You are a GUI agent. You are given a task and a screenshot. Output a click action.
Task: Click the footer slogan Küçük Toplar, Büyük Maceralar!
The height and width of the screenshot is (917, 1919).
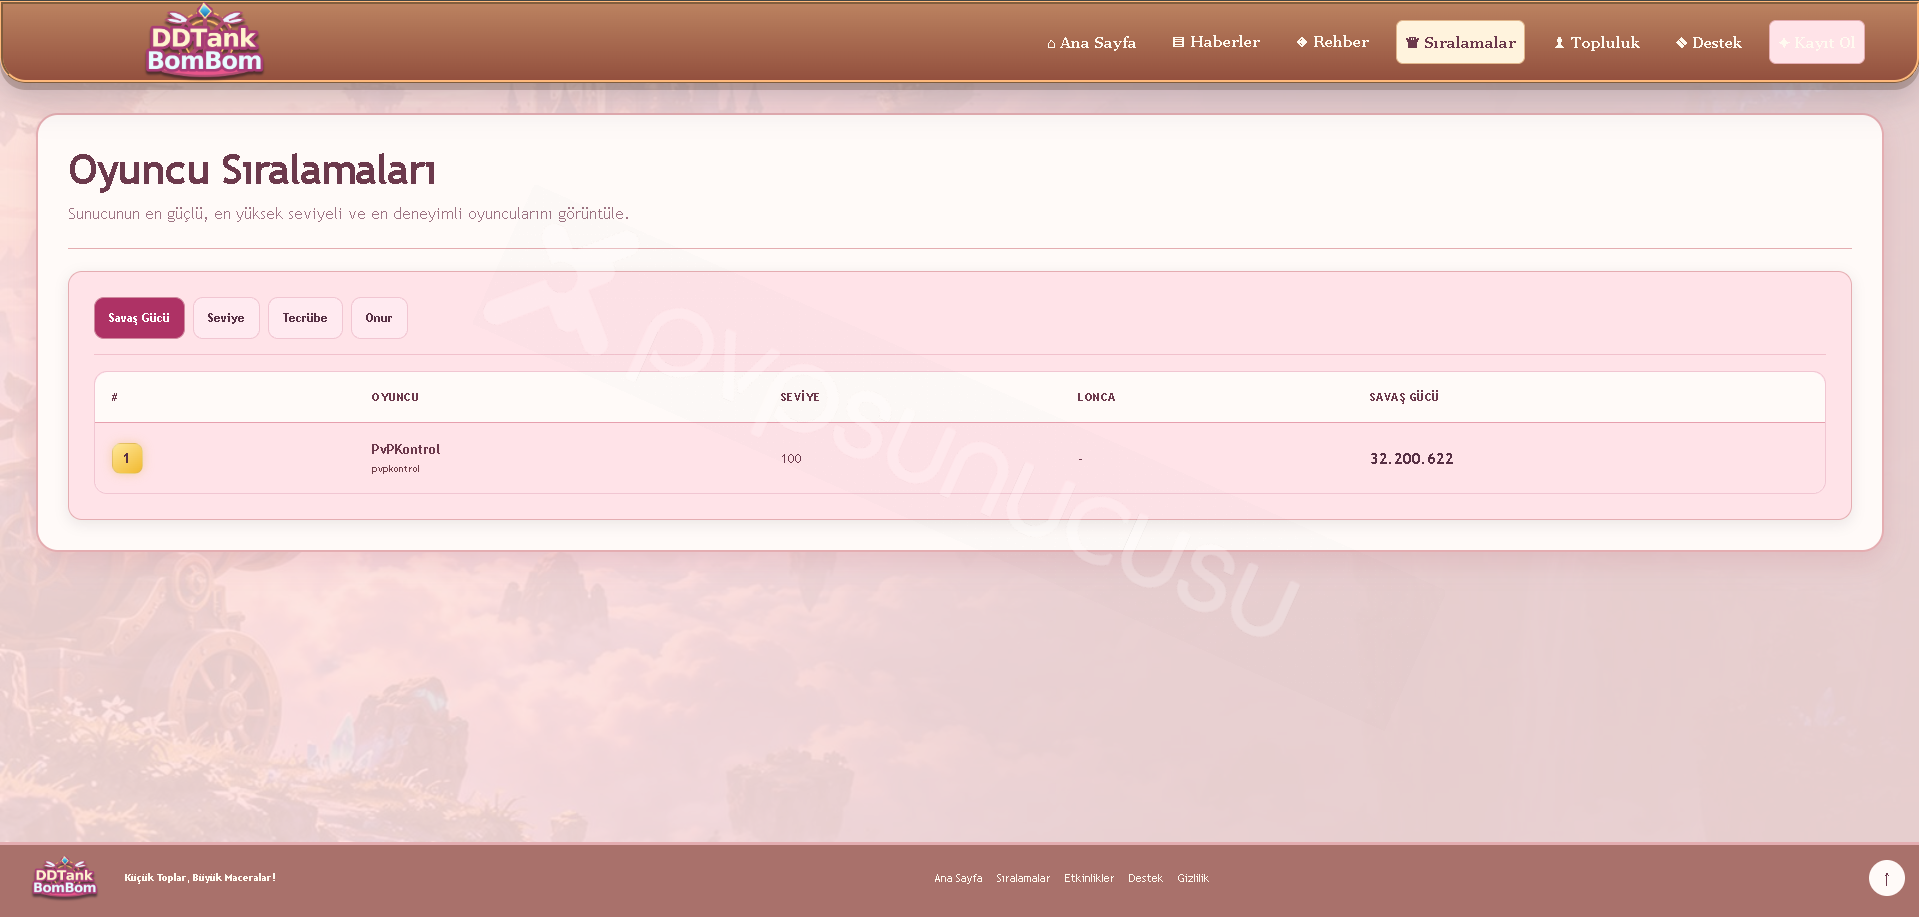click(x=200, y=878)
